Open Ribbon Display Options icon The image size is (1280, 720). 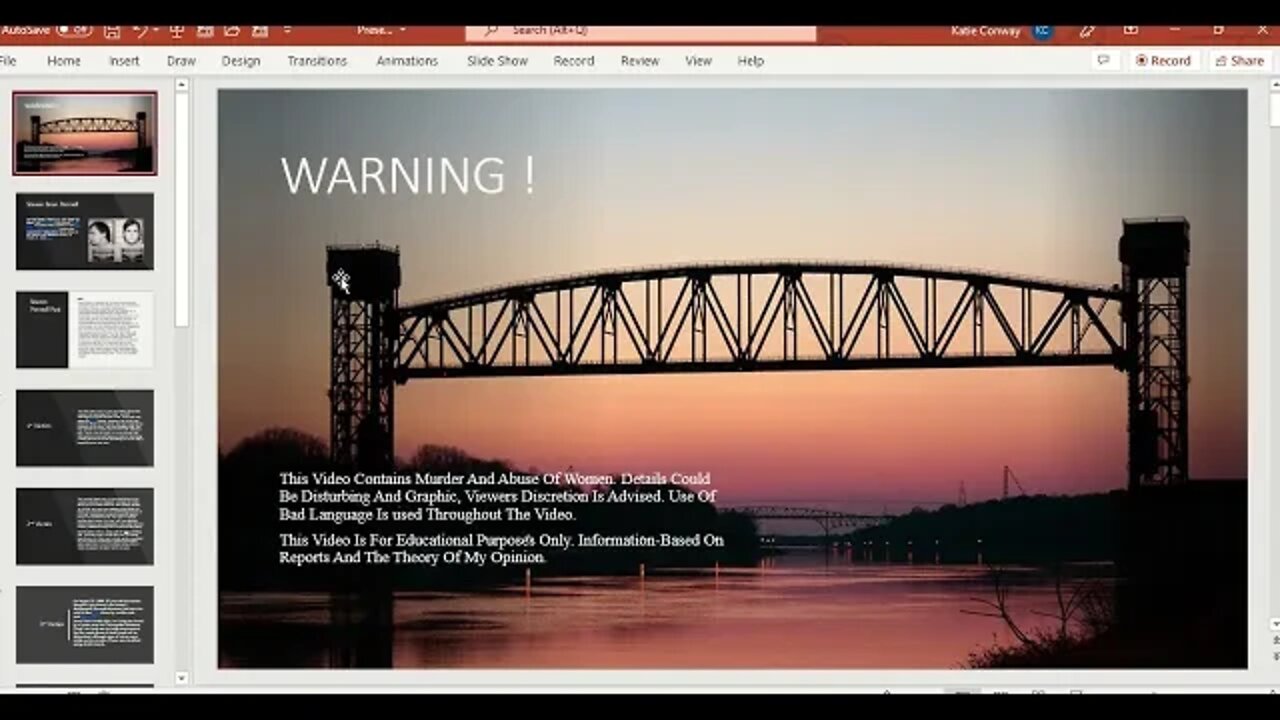tap(1130, 31)
